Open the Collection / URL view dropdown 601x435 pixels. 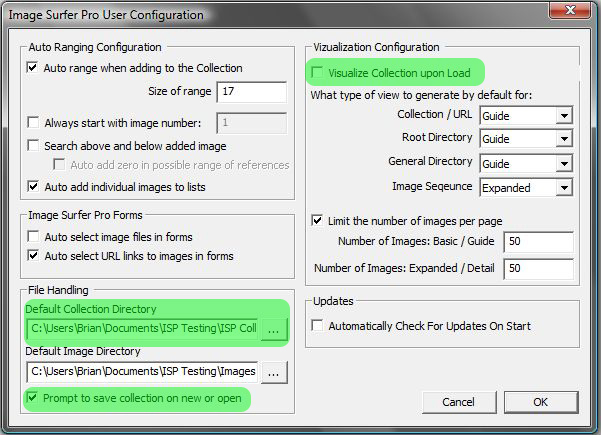526,115
